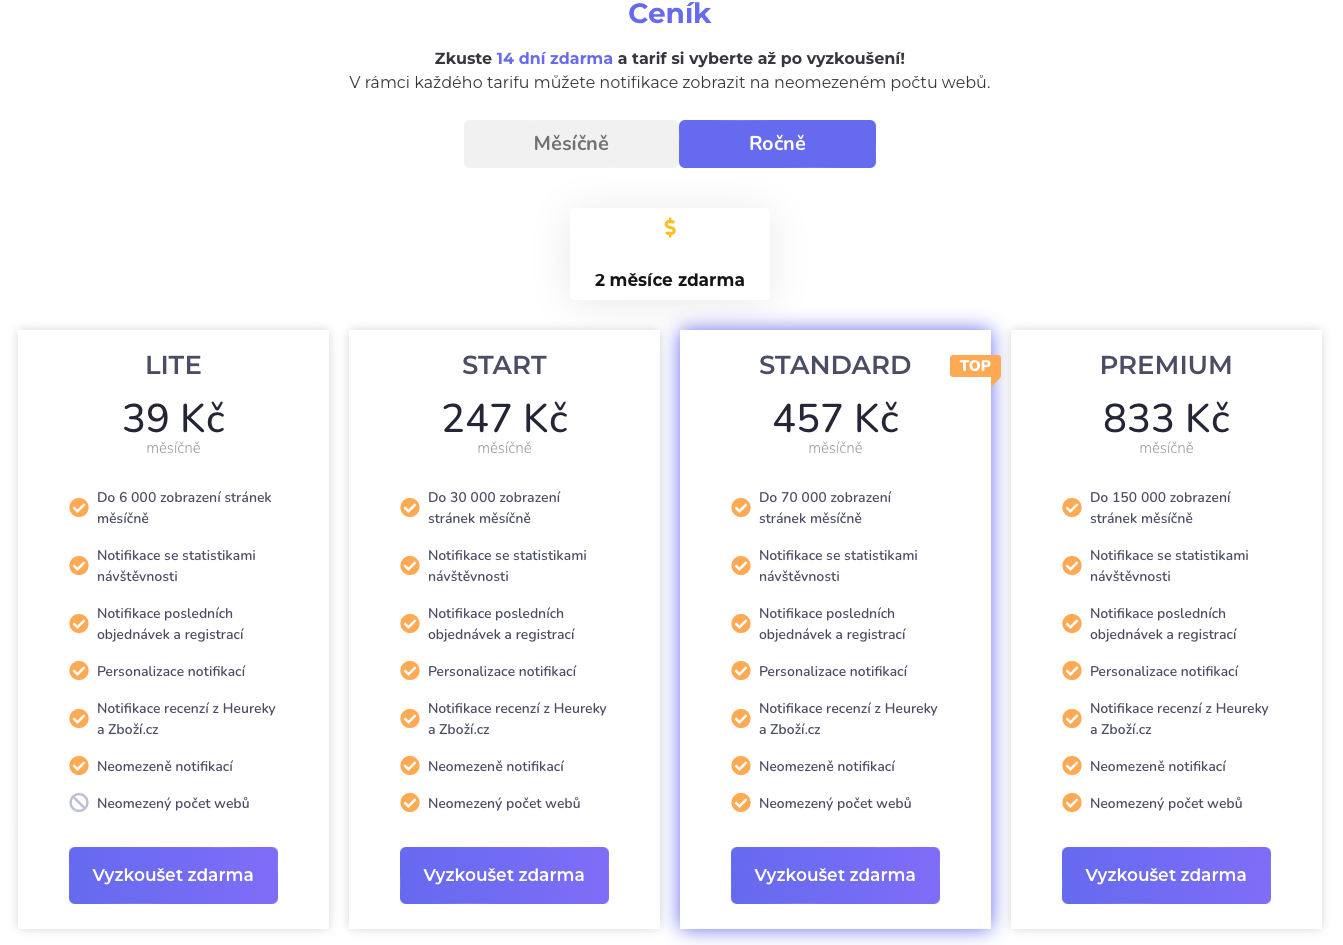Click the checkmark next to START's Personalizace notifikací
This screenshot has width=1343, height=945.
click(x=410, y=670)
